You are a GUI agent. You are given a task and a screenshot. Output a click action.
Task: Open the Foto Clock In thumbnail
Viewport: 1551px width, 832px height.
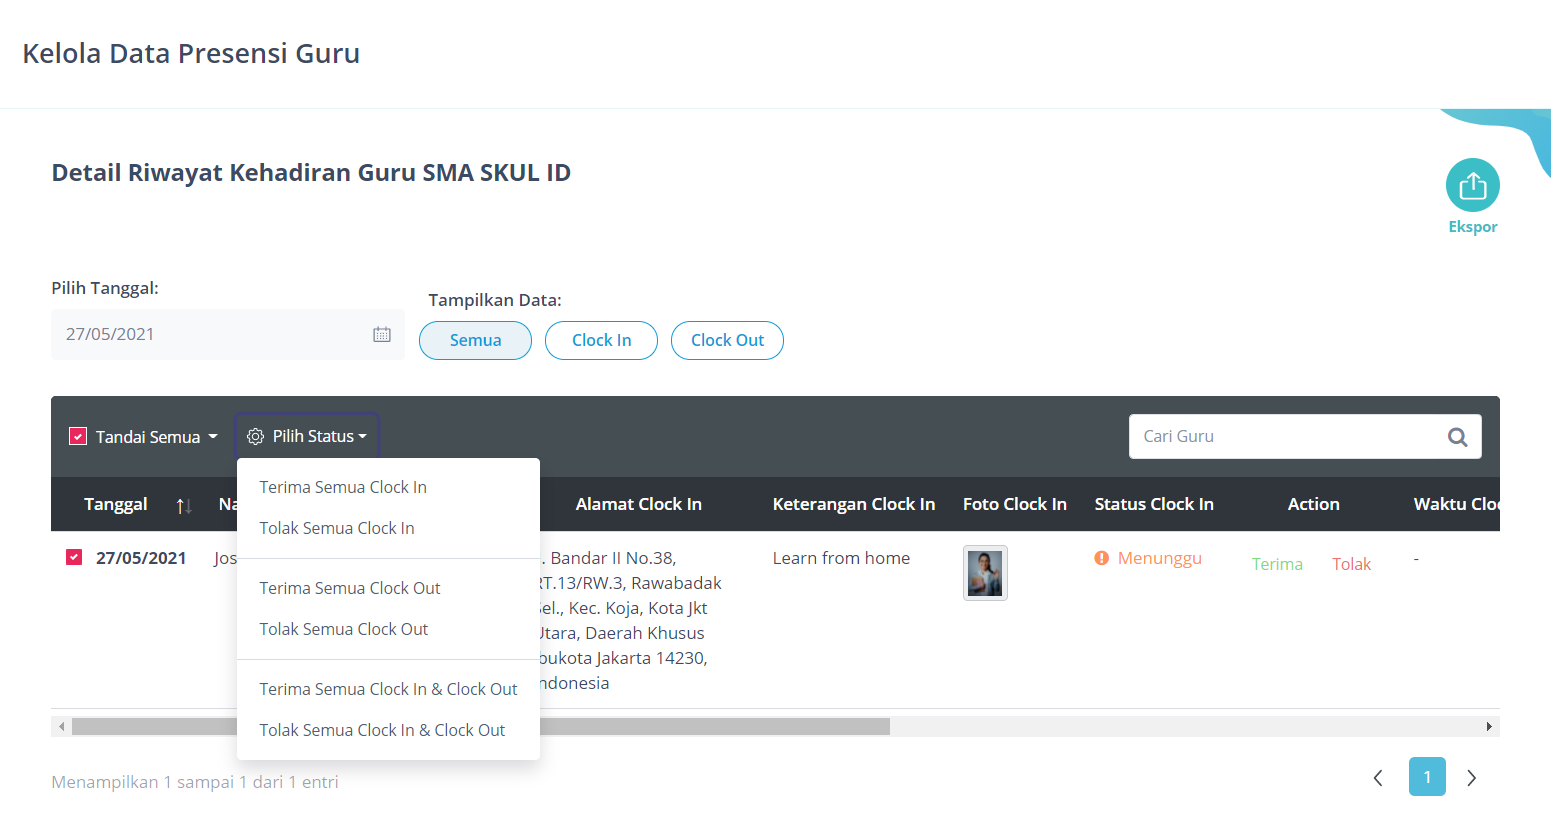(985, 573)
